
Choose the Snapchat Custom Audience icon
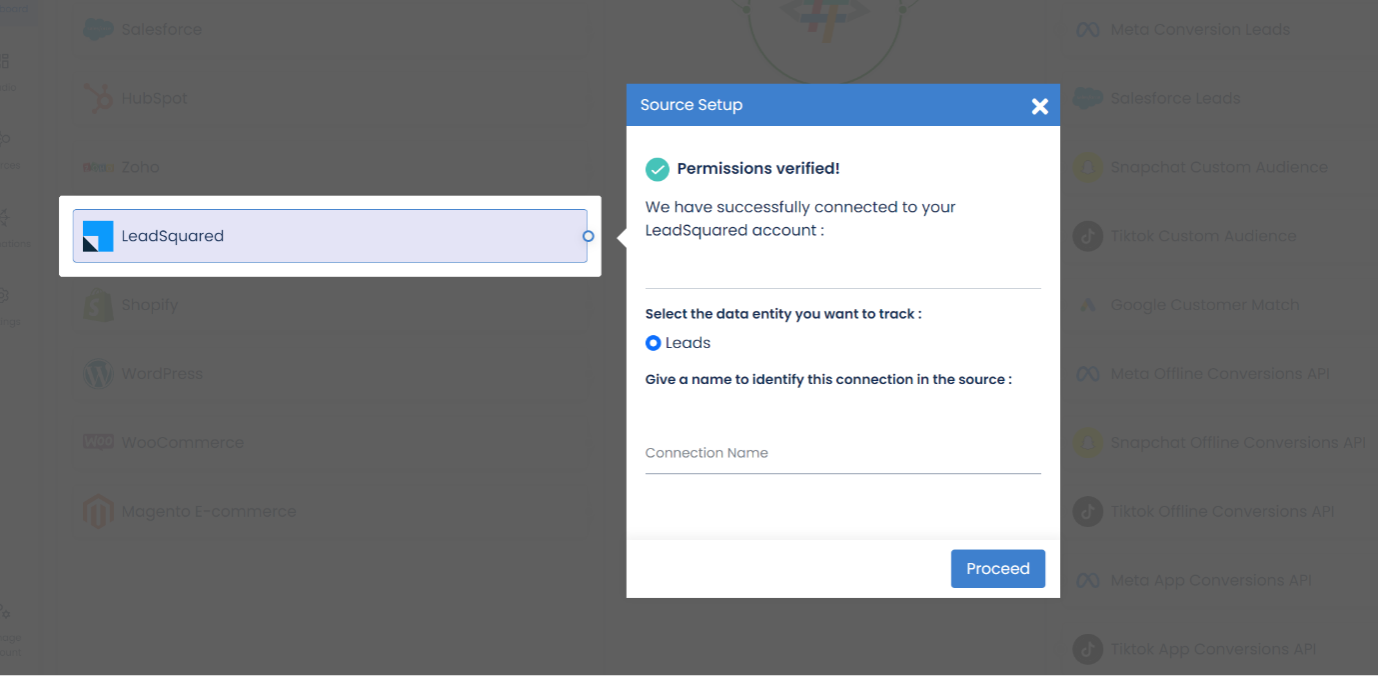click(1088, 167)
